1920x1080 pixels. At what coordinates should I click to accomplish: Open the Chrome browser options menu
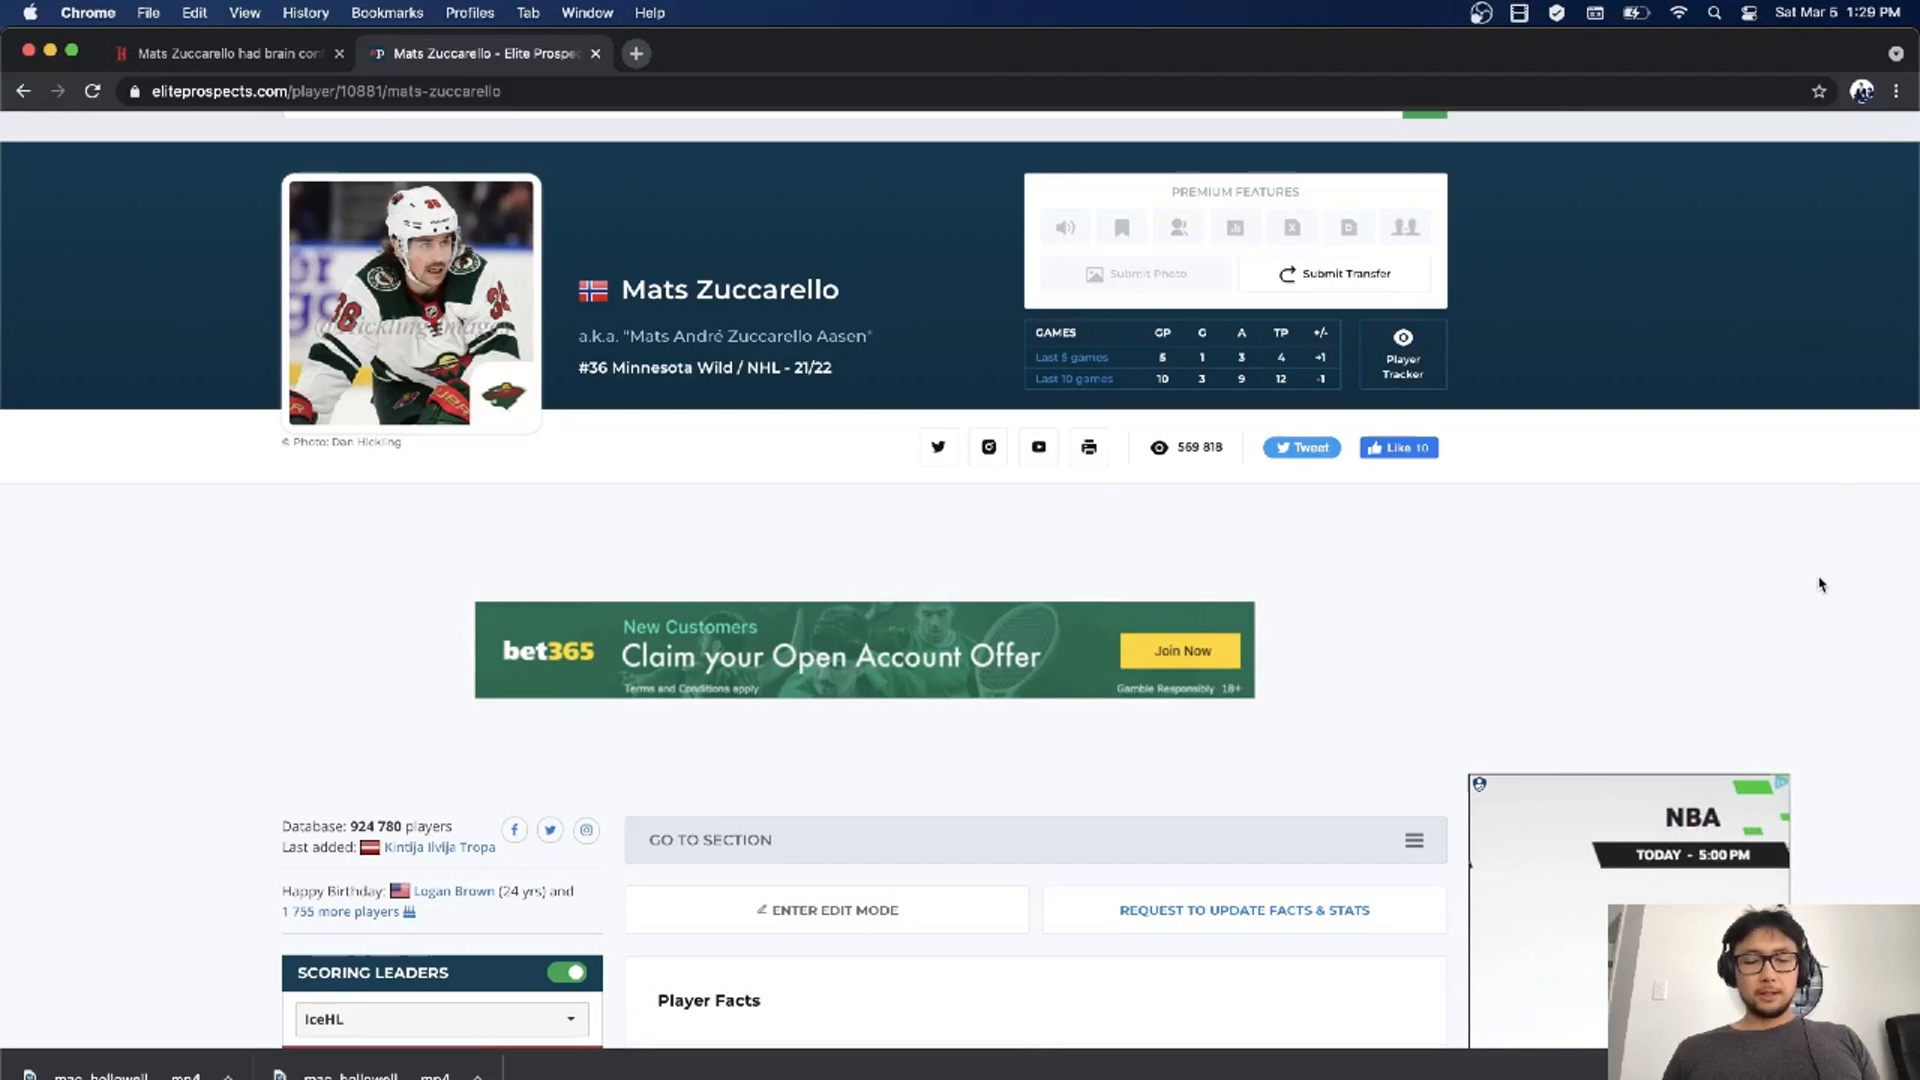tap(1897, 91)
